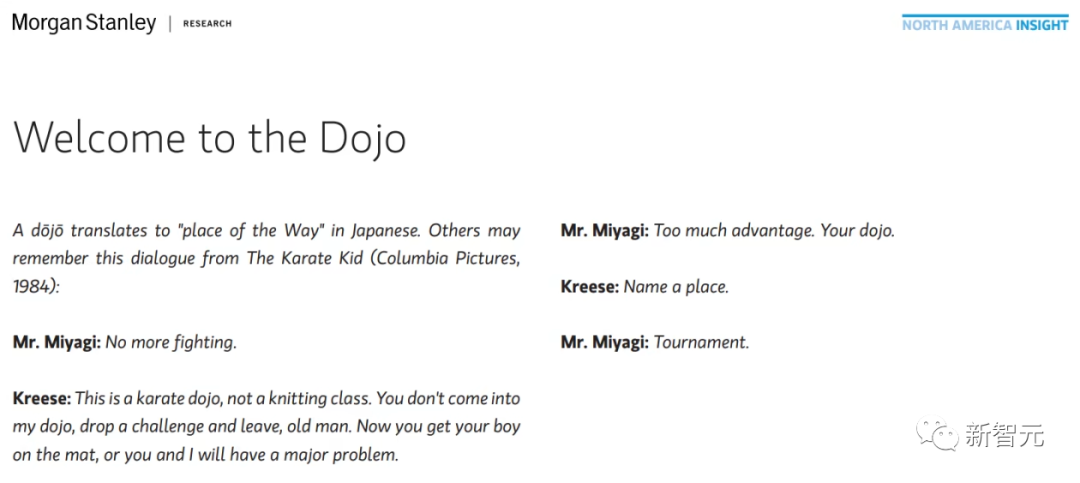Image resolution: width=1080 pixels, height=483 pixels.
Task: Click the line "Name a place."
Action: (x=676, y=287)
